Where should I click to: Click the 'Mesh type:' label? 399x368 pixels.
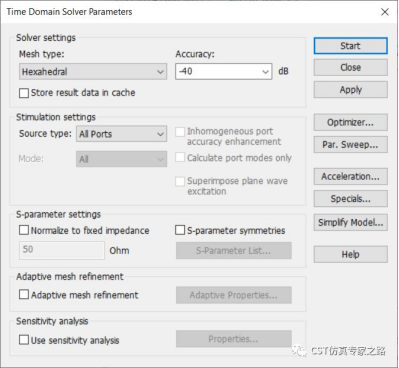(42, 54)
